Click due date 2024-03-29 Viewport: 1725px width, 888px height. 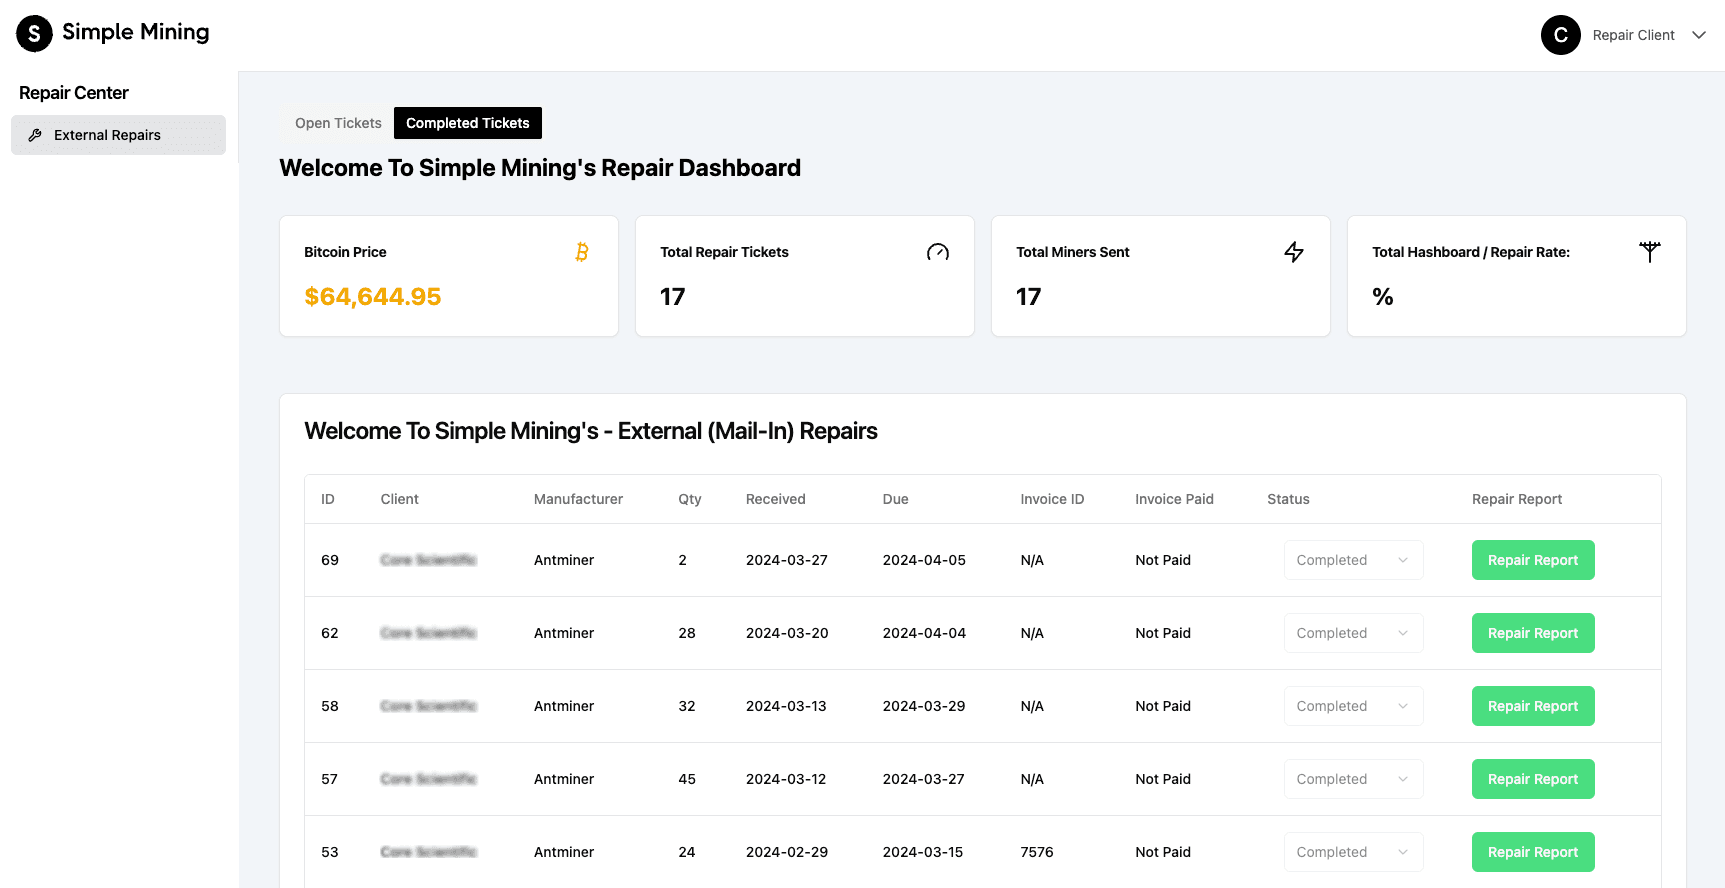click(x=924, y=706)
